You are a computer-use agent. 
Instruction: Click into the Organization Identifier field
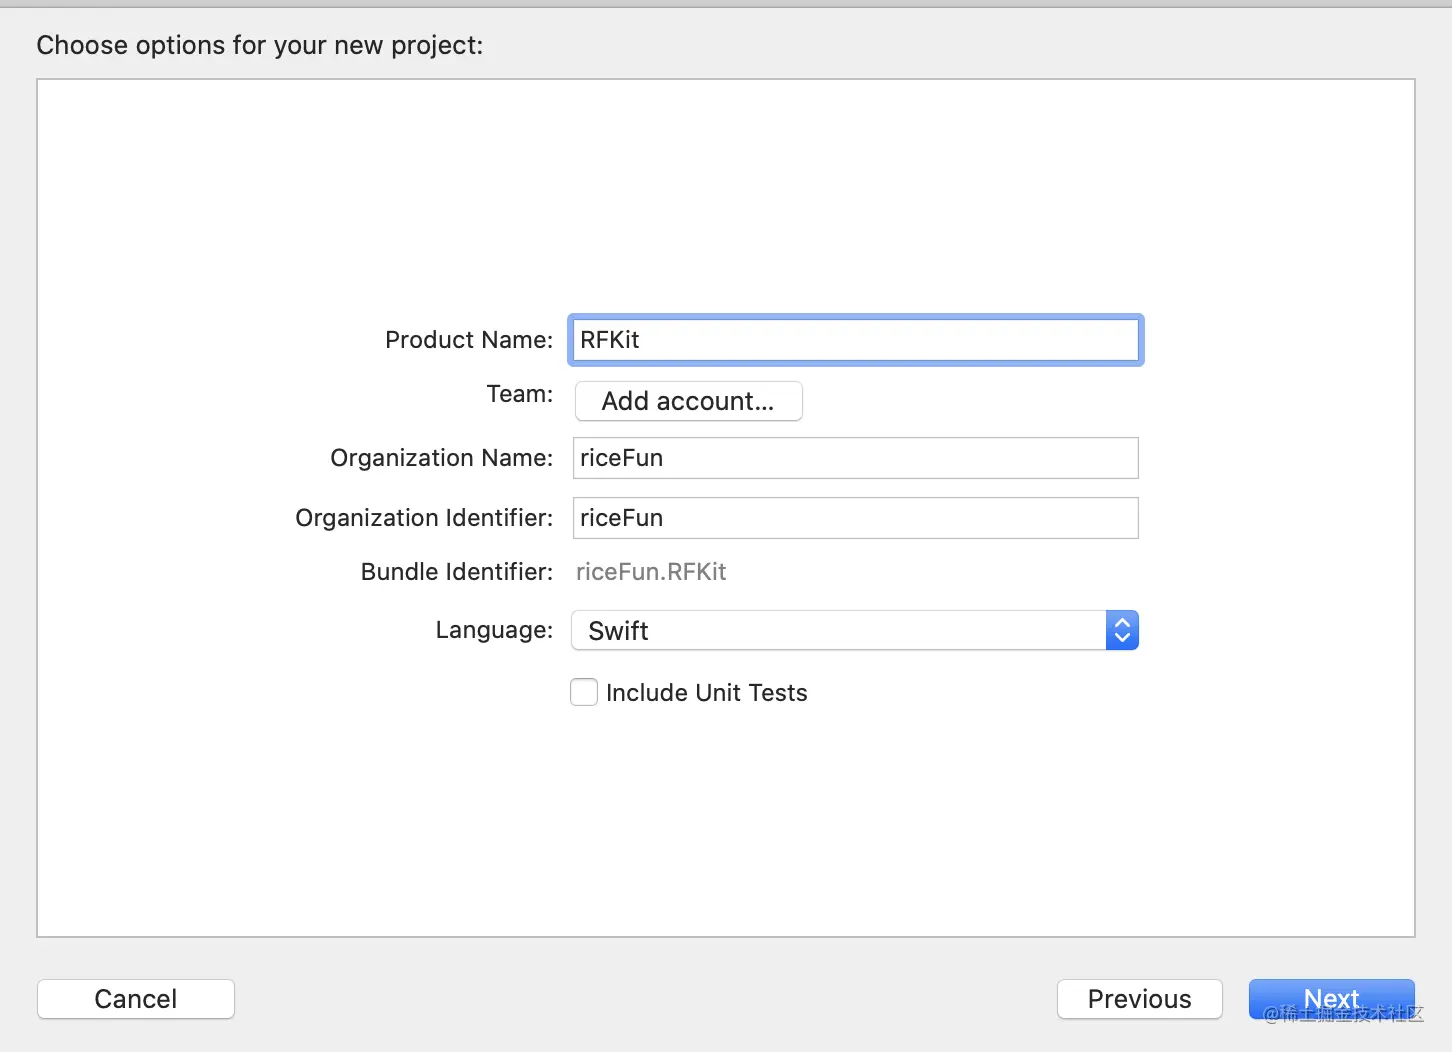pos(855,518)
